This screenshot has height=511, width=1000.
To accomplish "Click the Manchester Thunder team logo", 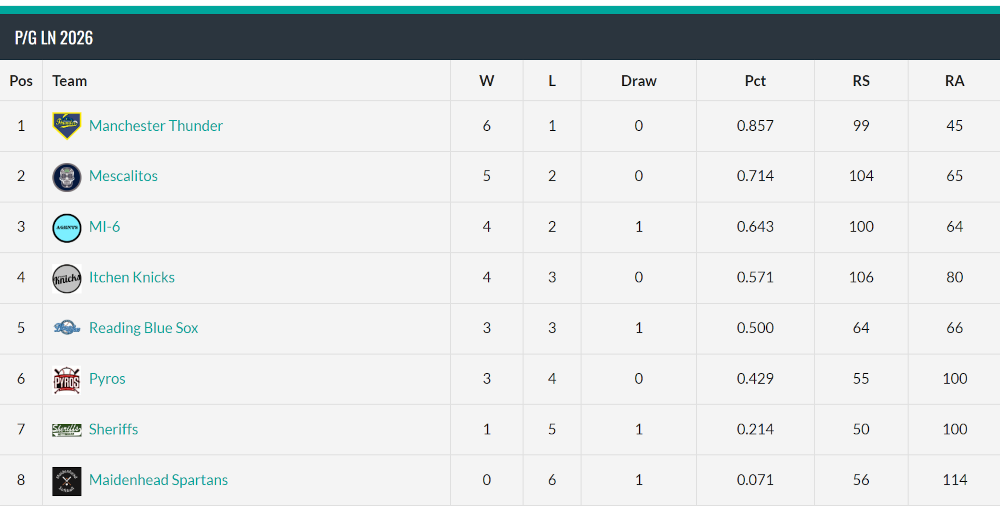I will coord(66,126).
